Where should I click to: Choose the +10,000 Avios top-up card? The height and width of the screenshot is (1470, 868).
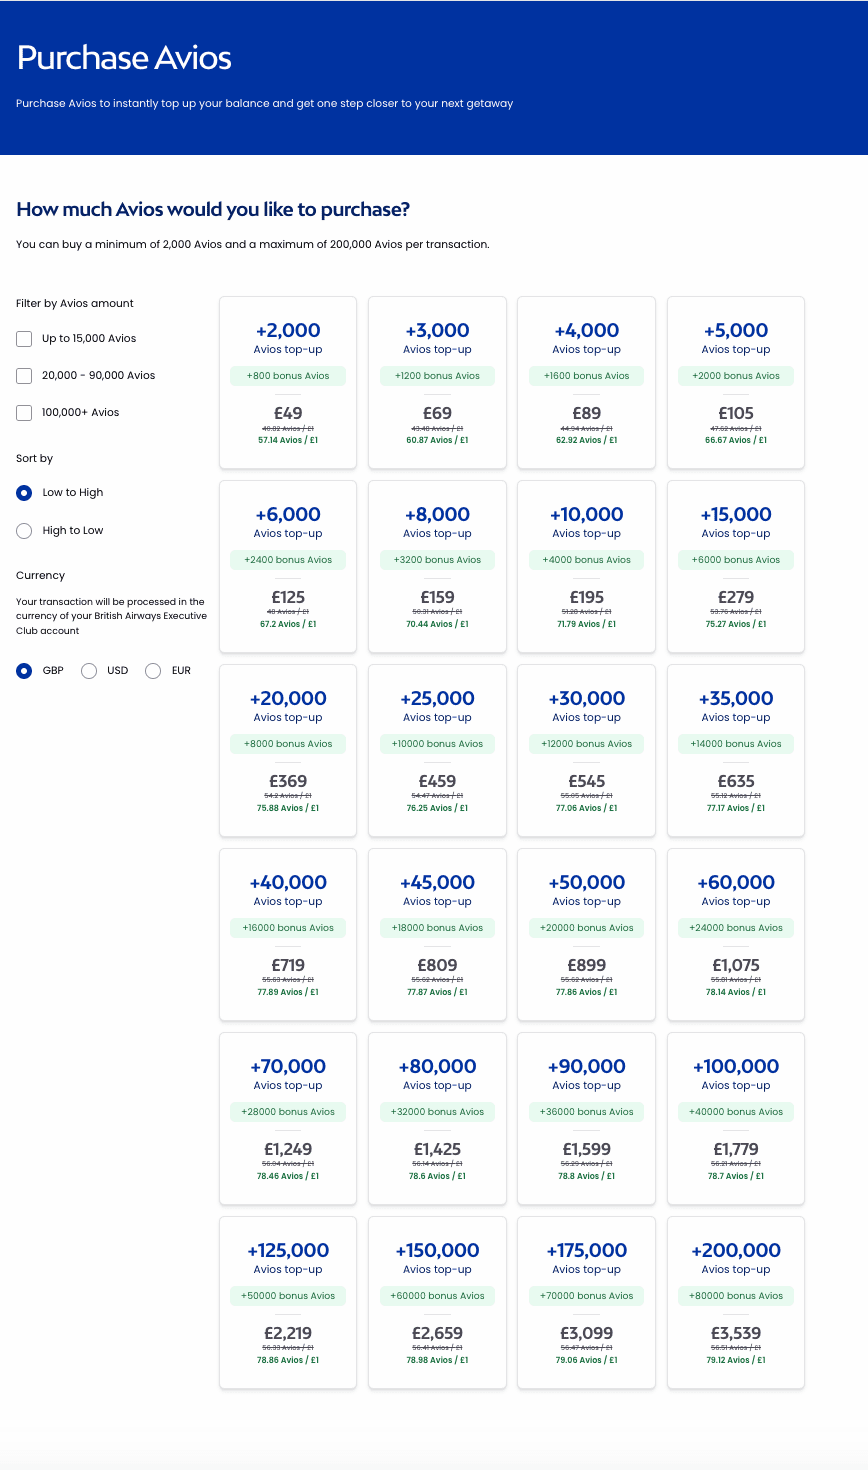(x=586, y=566)
